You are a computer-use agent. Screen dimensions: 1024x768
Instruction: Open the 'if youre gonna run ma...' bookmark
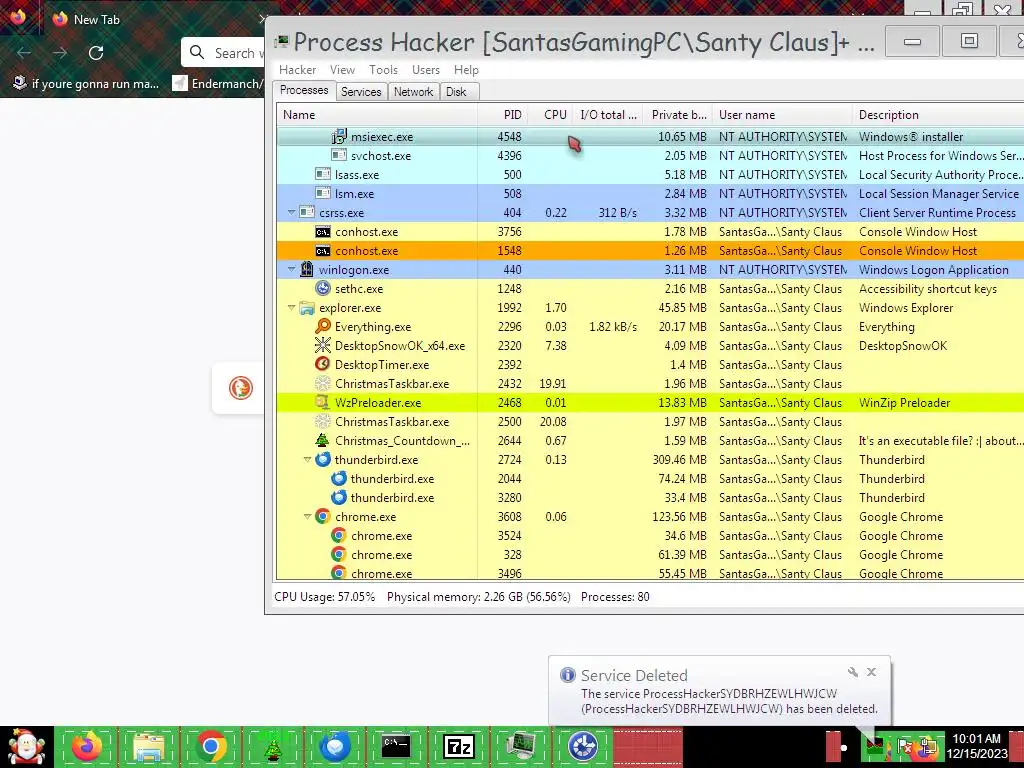86,84
